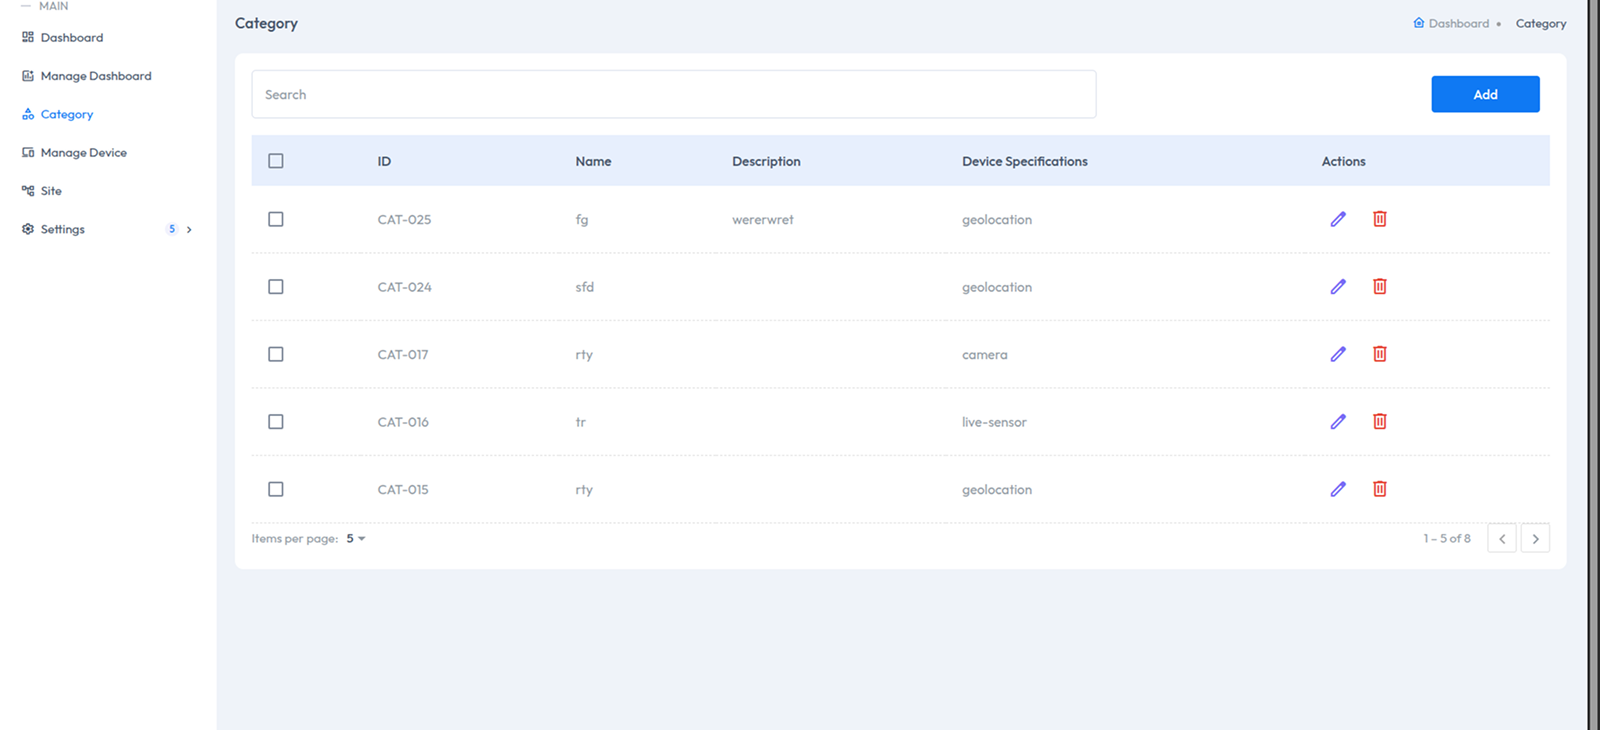The width and height of the screenshot is (1600, 730).
Task: Open the Items per page dropdown
Action: [356, 538]
